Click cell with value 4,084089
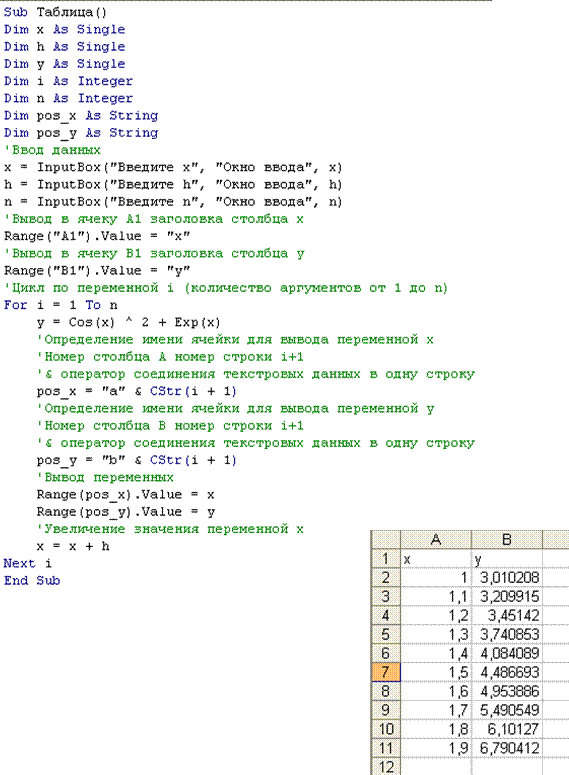The width and height of the screenshot is (569, 775). [507, 653]
